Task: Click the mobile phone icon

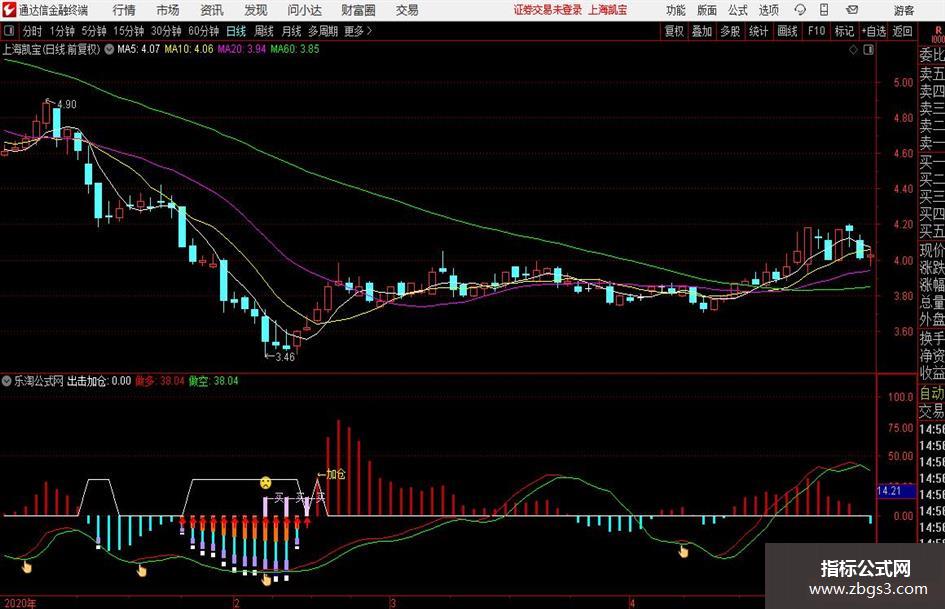Action: pos(824,10)
